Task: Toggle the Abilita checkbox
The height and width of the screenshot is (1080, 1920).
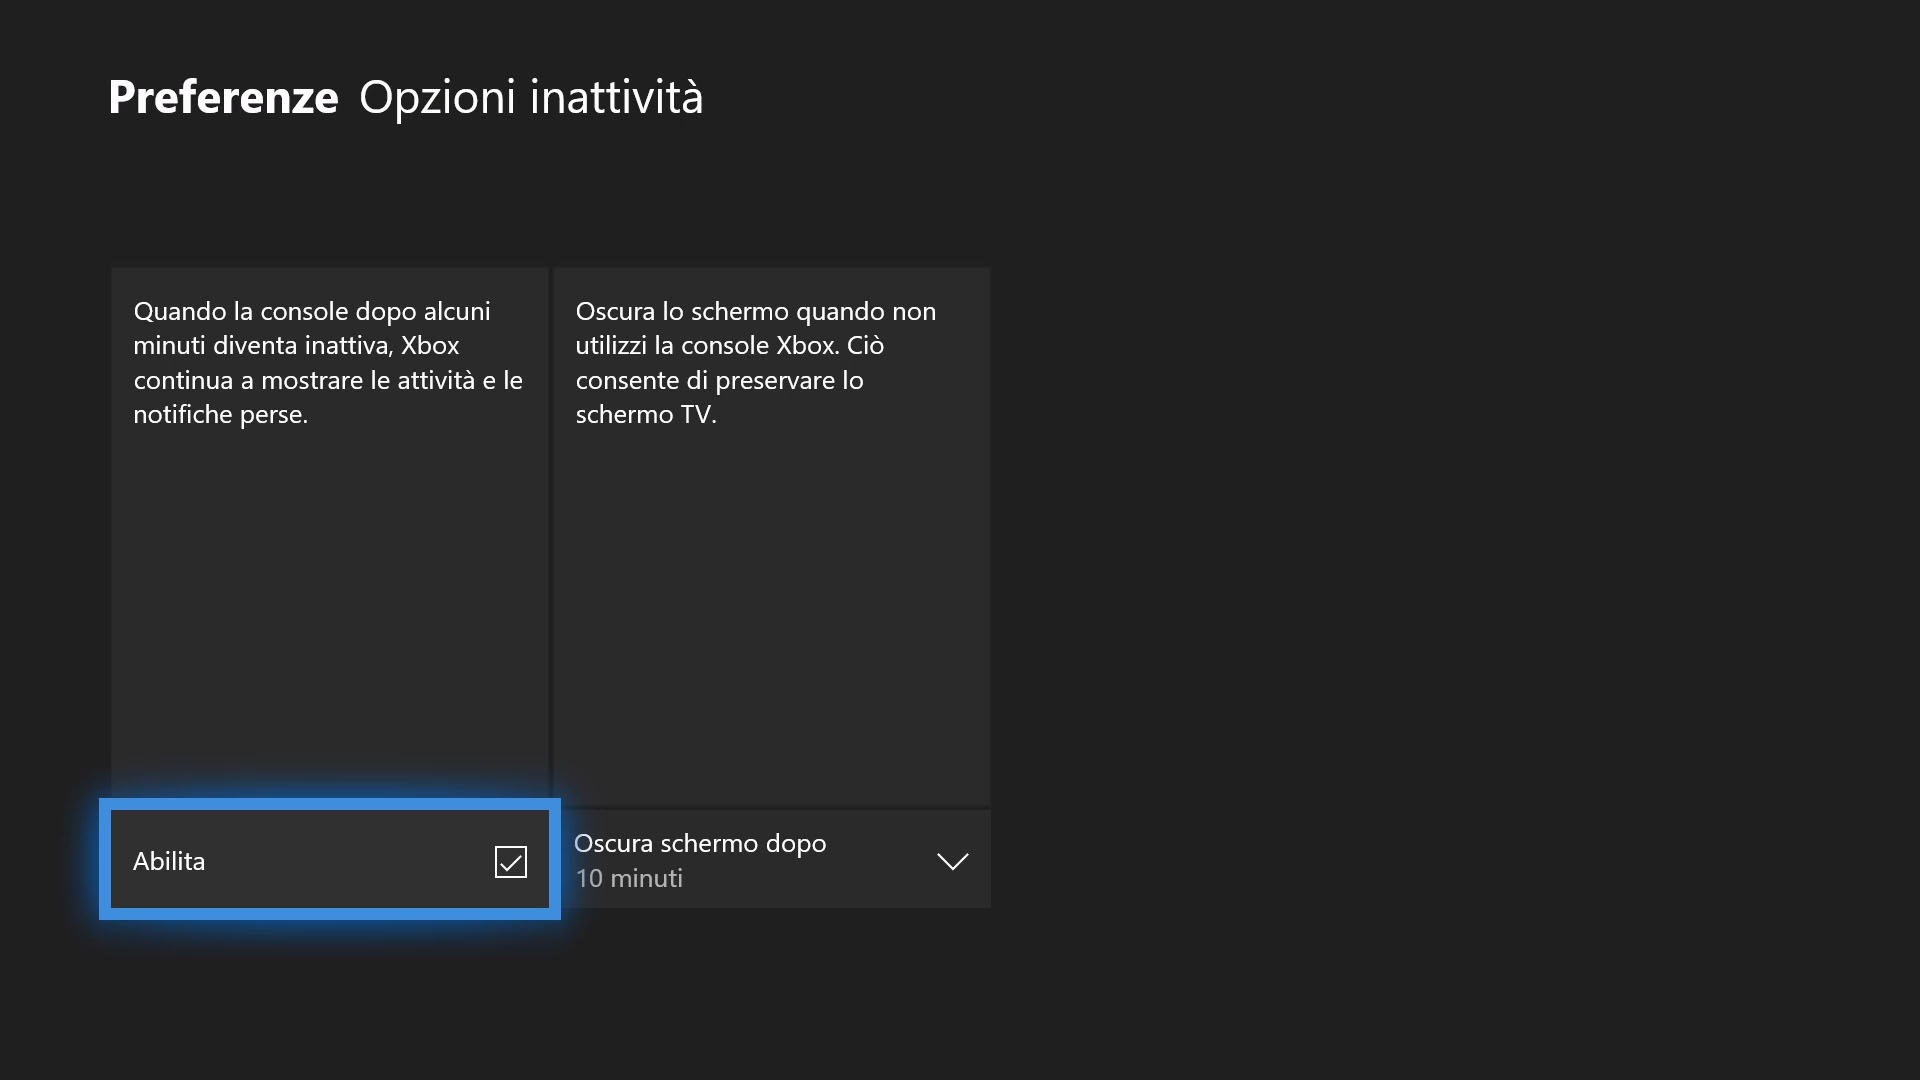Action: tap(510, 861)
